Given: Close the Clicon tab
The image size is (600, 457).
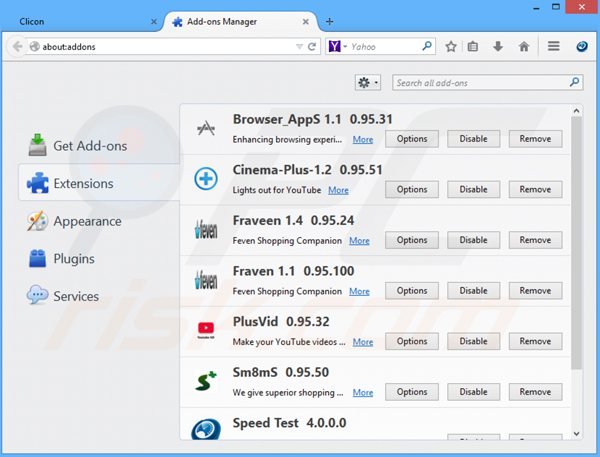Looking at the screenshot, I should pos(154,22).
